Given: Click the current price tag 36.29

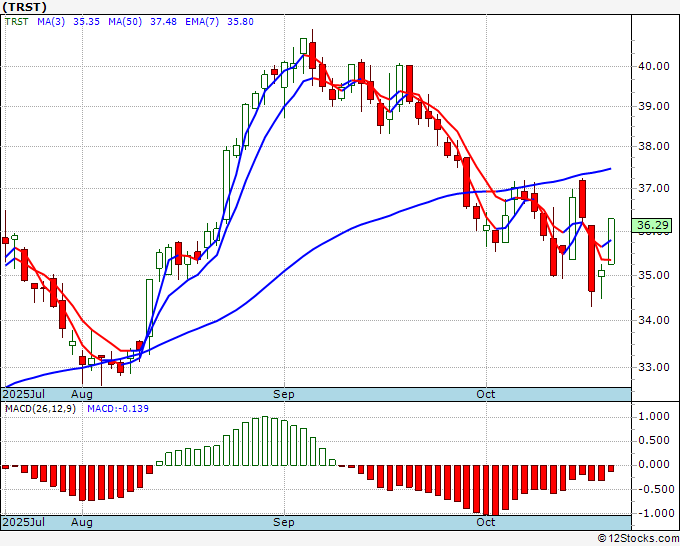Looking at the screenshot, I should pos(652,226).
